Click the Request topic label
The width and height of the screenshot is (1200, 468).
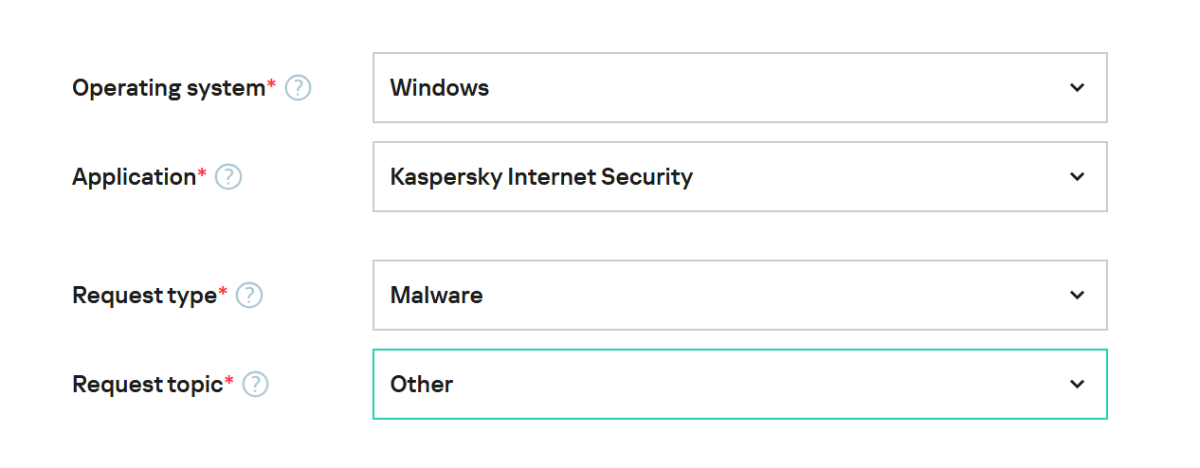[x=146, y=384]
